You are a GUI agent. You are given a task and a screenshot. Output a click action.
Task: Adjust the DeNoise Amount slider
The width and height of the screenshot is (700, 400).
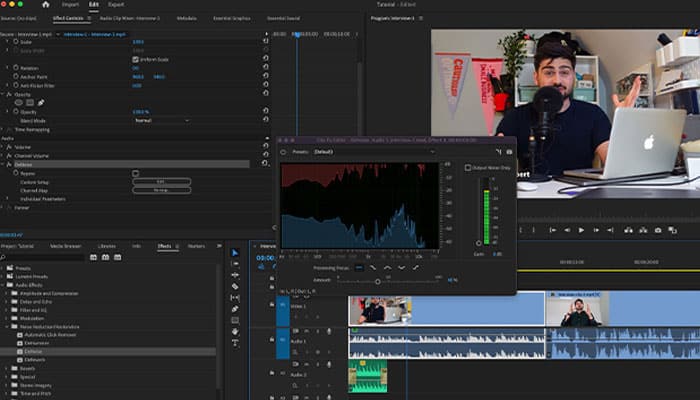click(378, 282)
